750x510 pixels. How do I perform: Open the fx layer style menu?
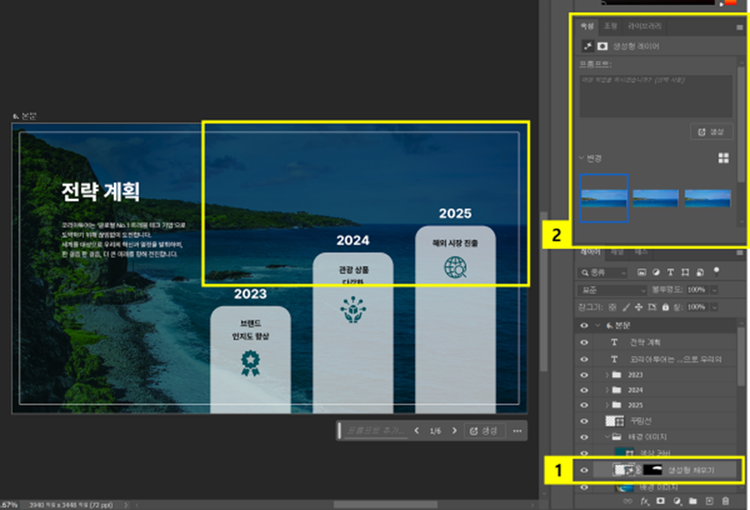click(x=645, y=501)
